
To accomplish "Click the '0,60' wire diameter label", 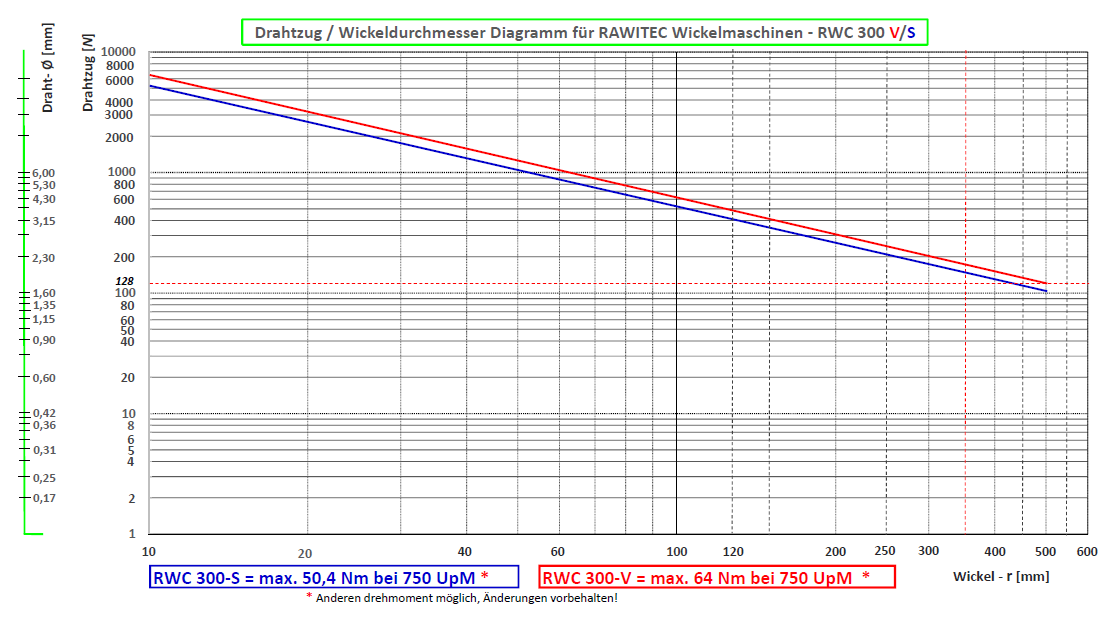I will point(44,378).
